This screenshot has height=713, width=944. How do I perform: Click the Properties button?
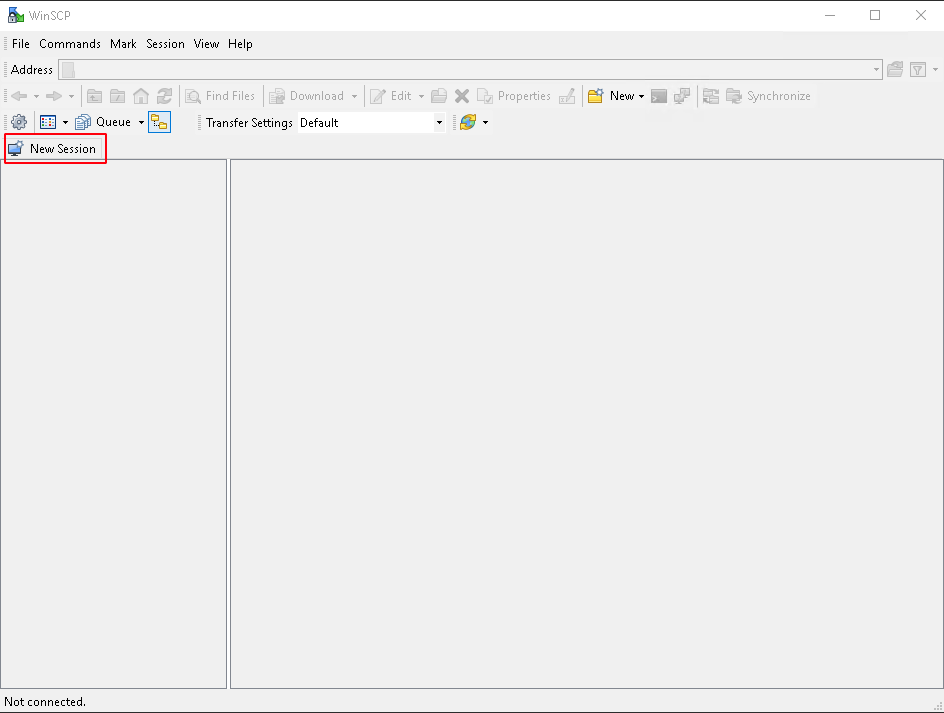click(x=514, y=96)
